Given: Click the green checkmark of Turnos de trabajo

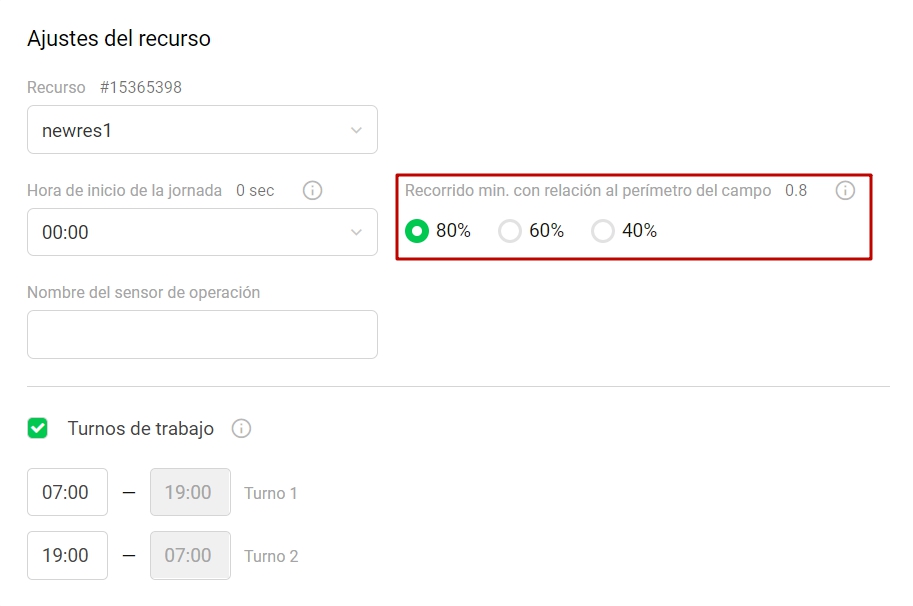Looking at the screenshot, I should tap(37, 428).
